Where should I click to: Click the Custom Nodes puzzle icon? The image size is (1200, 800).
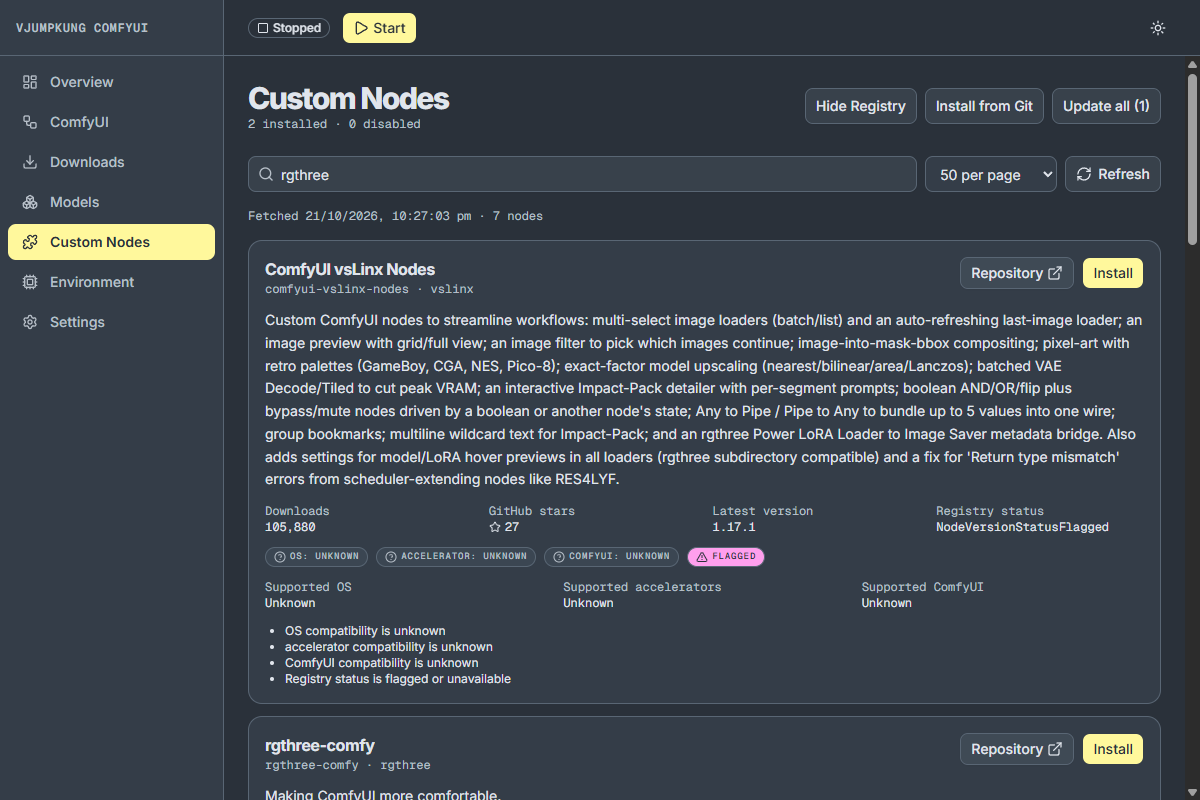click(x=30, y=242)
